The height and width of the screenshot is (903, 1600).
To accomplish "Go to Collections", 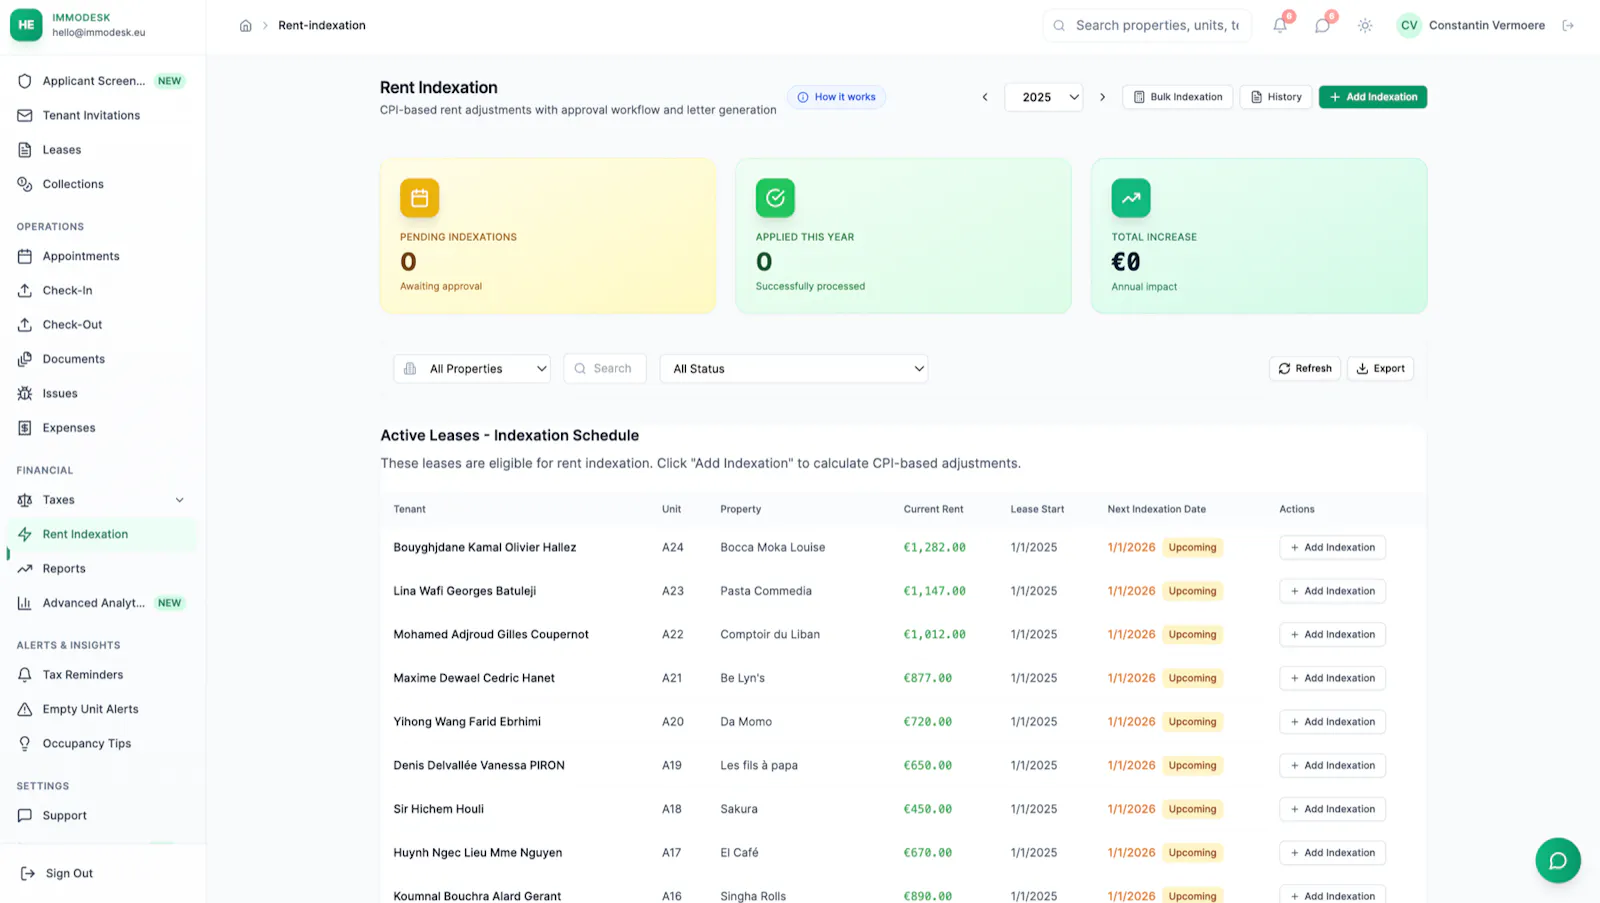I will point(102,184).
